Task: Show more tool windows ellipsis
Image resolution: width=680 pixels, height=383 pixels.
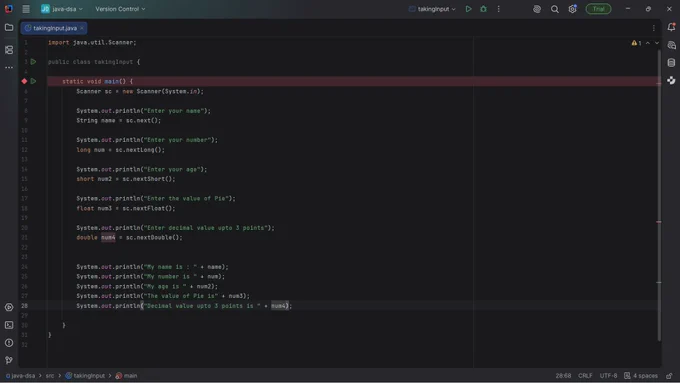Action: click(9, 68)
